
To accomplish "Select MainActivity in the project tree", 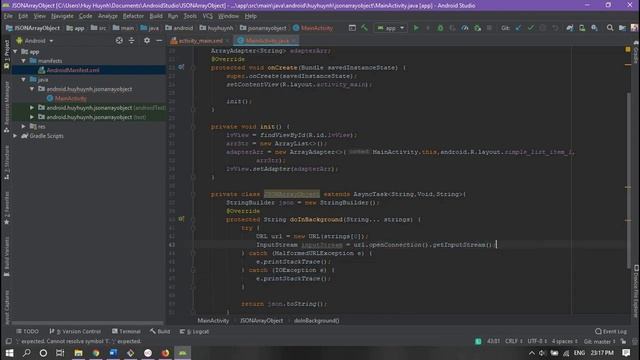I will 70,98.
